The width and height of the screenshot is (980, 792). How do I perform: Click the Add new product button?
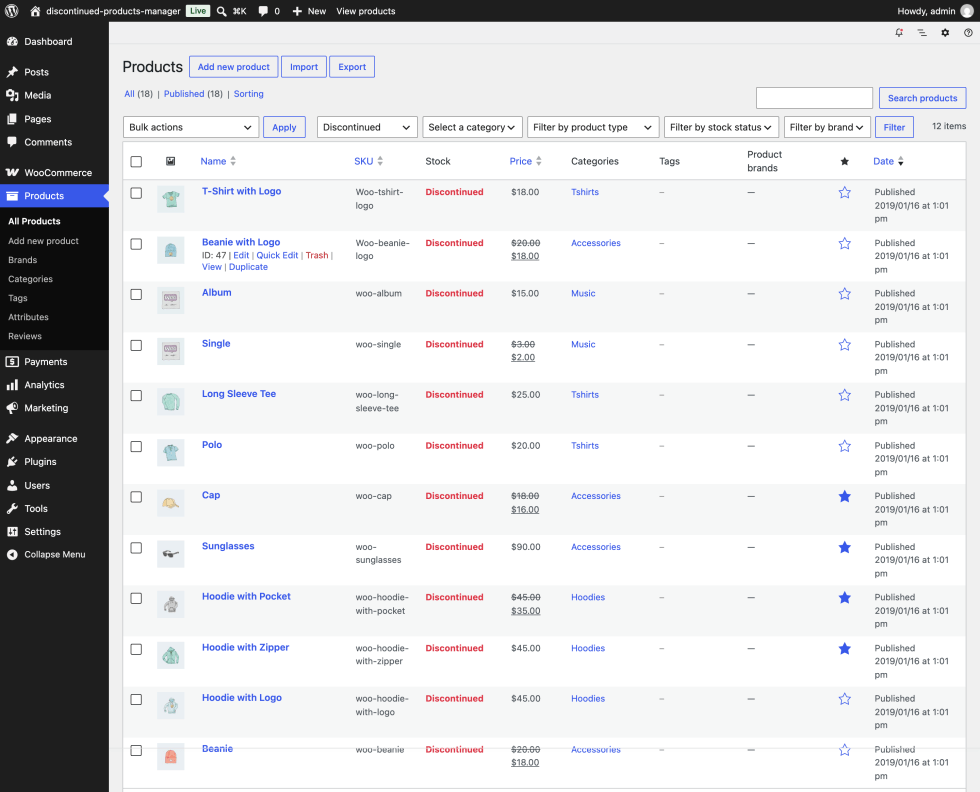[x=234, y=67]
